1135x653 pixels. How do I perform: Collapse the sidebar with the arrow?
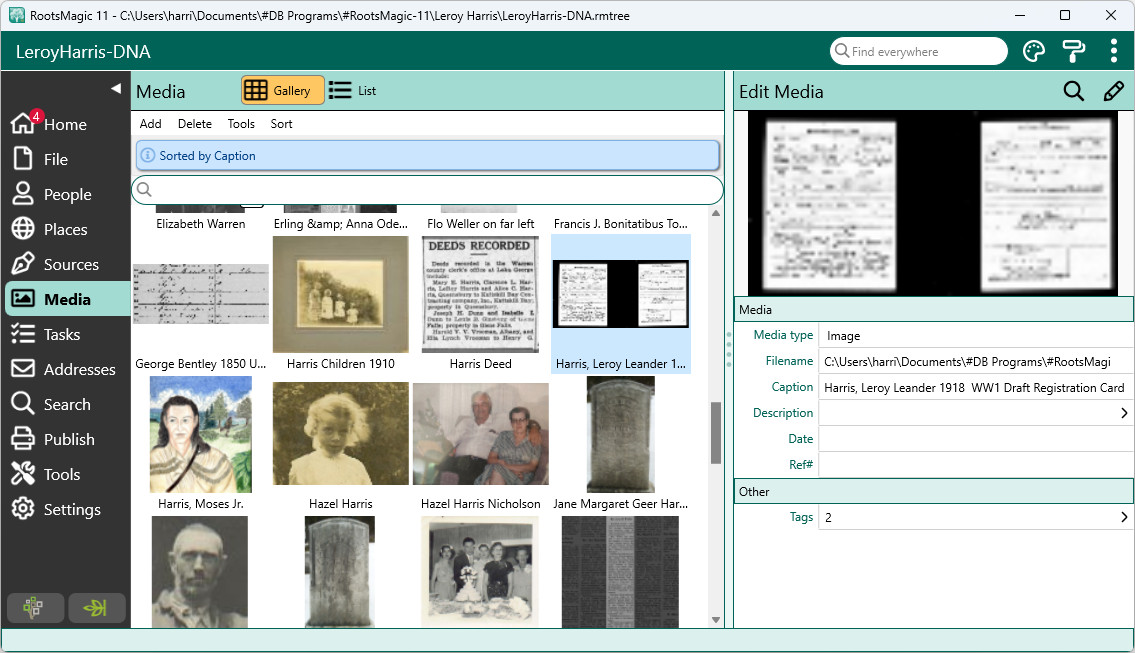(116, 88)
